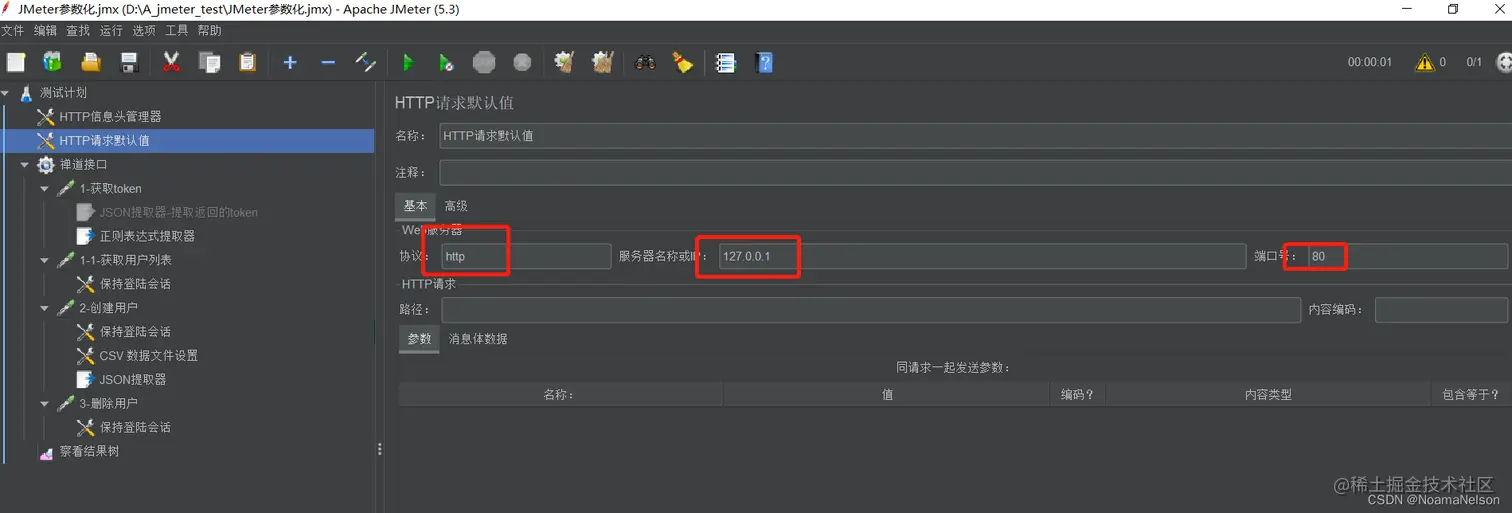The width and height of the screenshot is (1512, 513).
Task: Click the 内容类型 column header
Action: coord(1268,395)
